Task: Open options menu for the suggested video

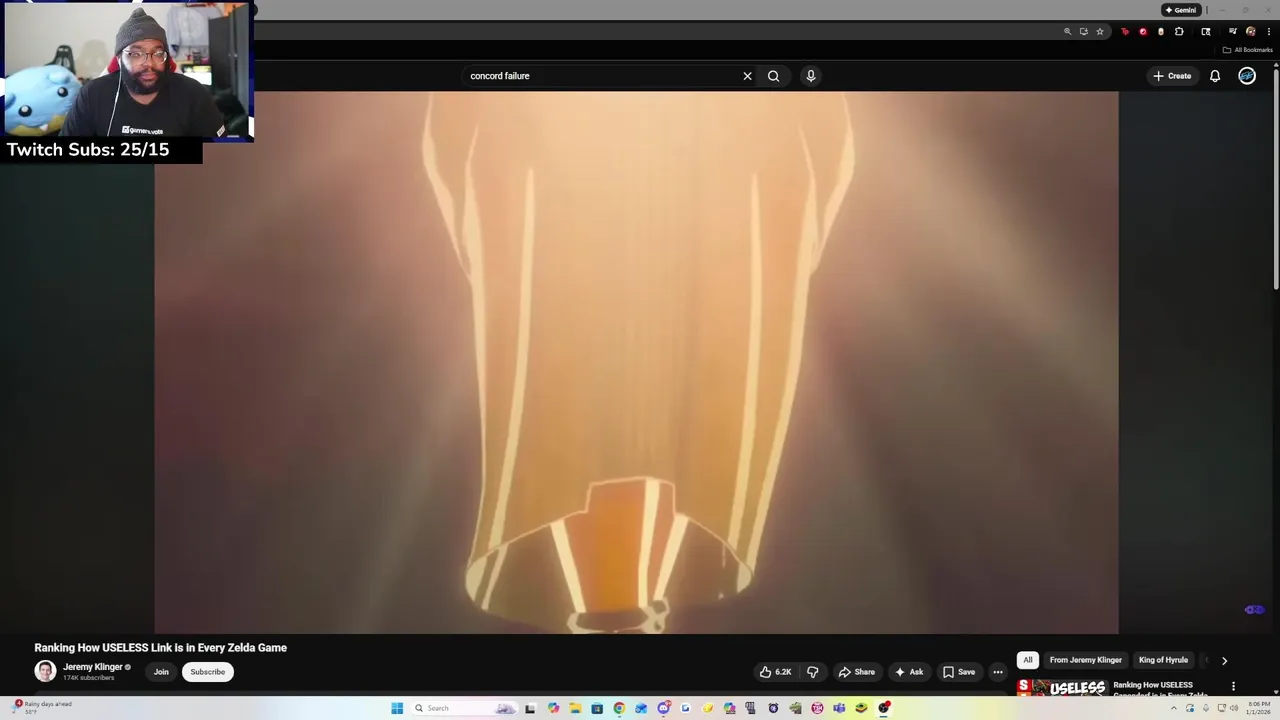Action: point(1233,687)
